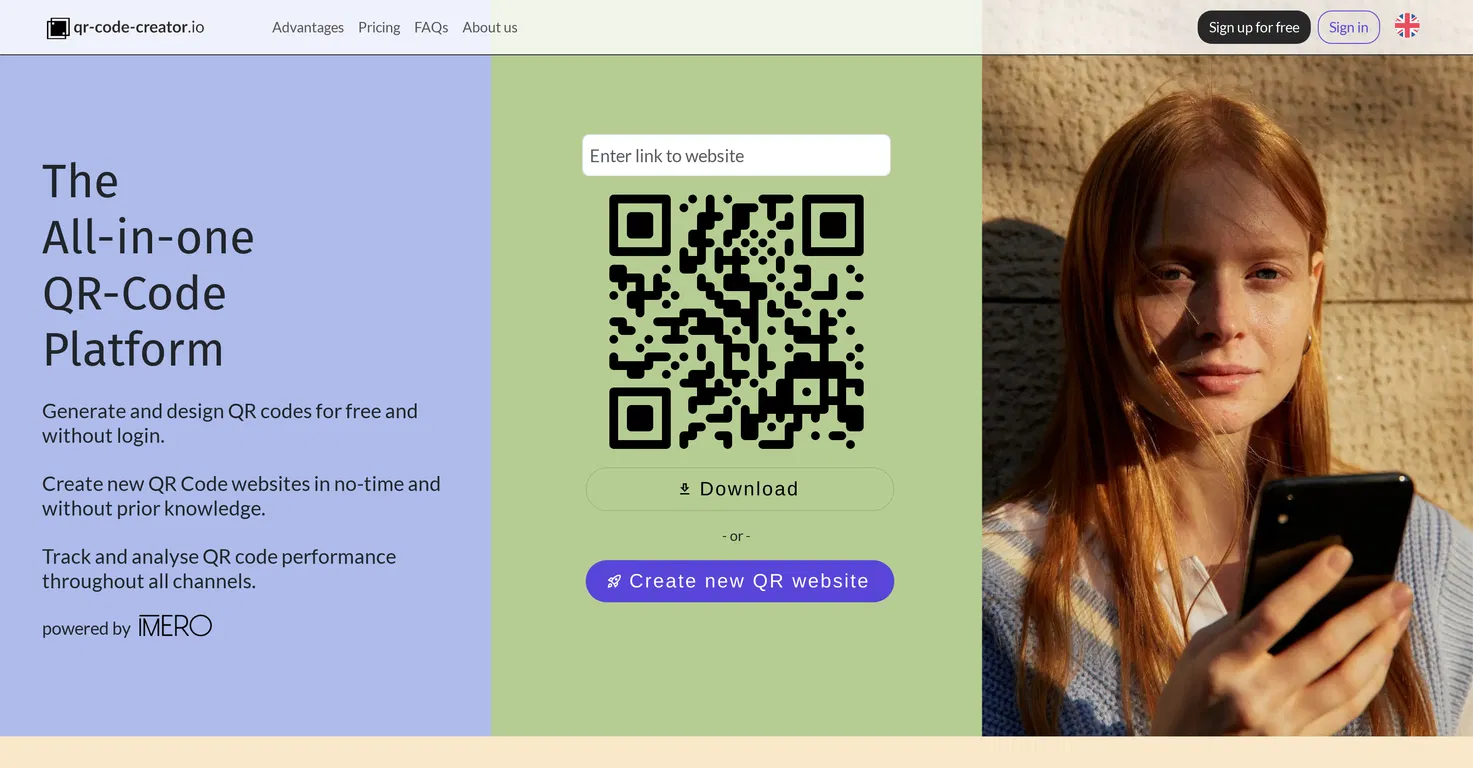Click 'Track and analyse QR code performance' text

click(x=219, y=568)
